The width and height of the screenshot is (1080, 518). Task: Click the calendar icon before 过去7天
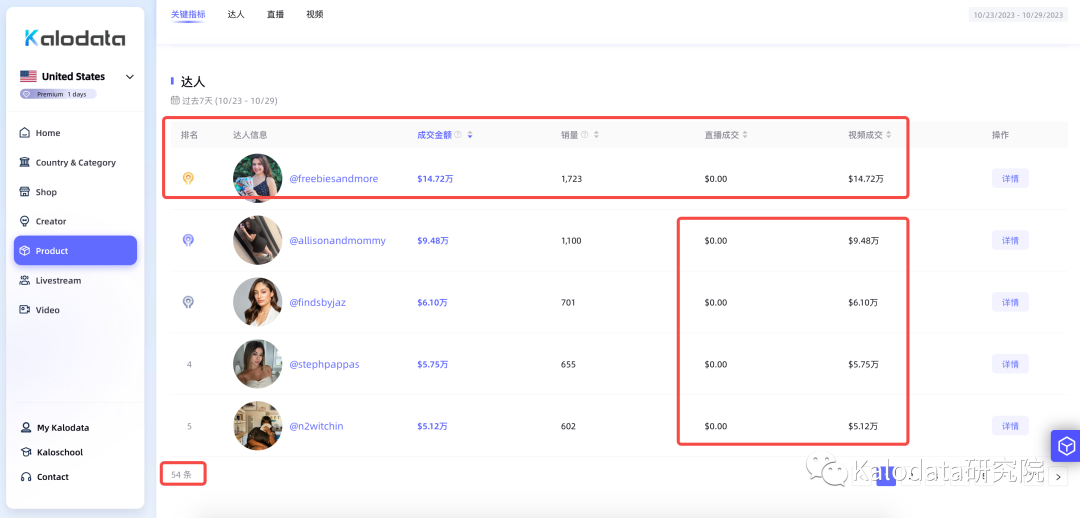175,101
